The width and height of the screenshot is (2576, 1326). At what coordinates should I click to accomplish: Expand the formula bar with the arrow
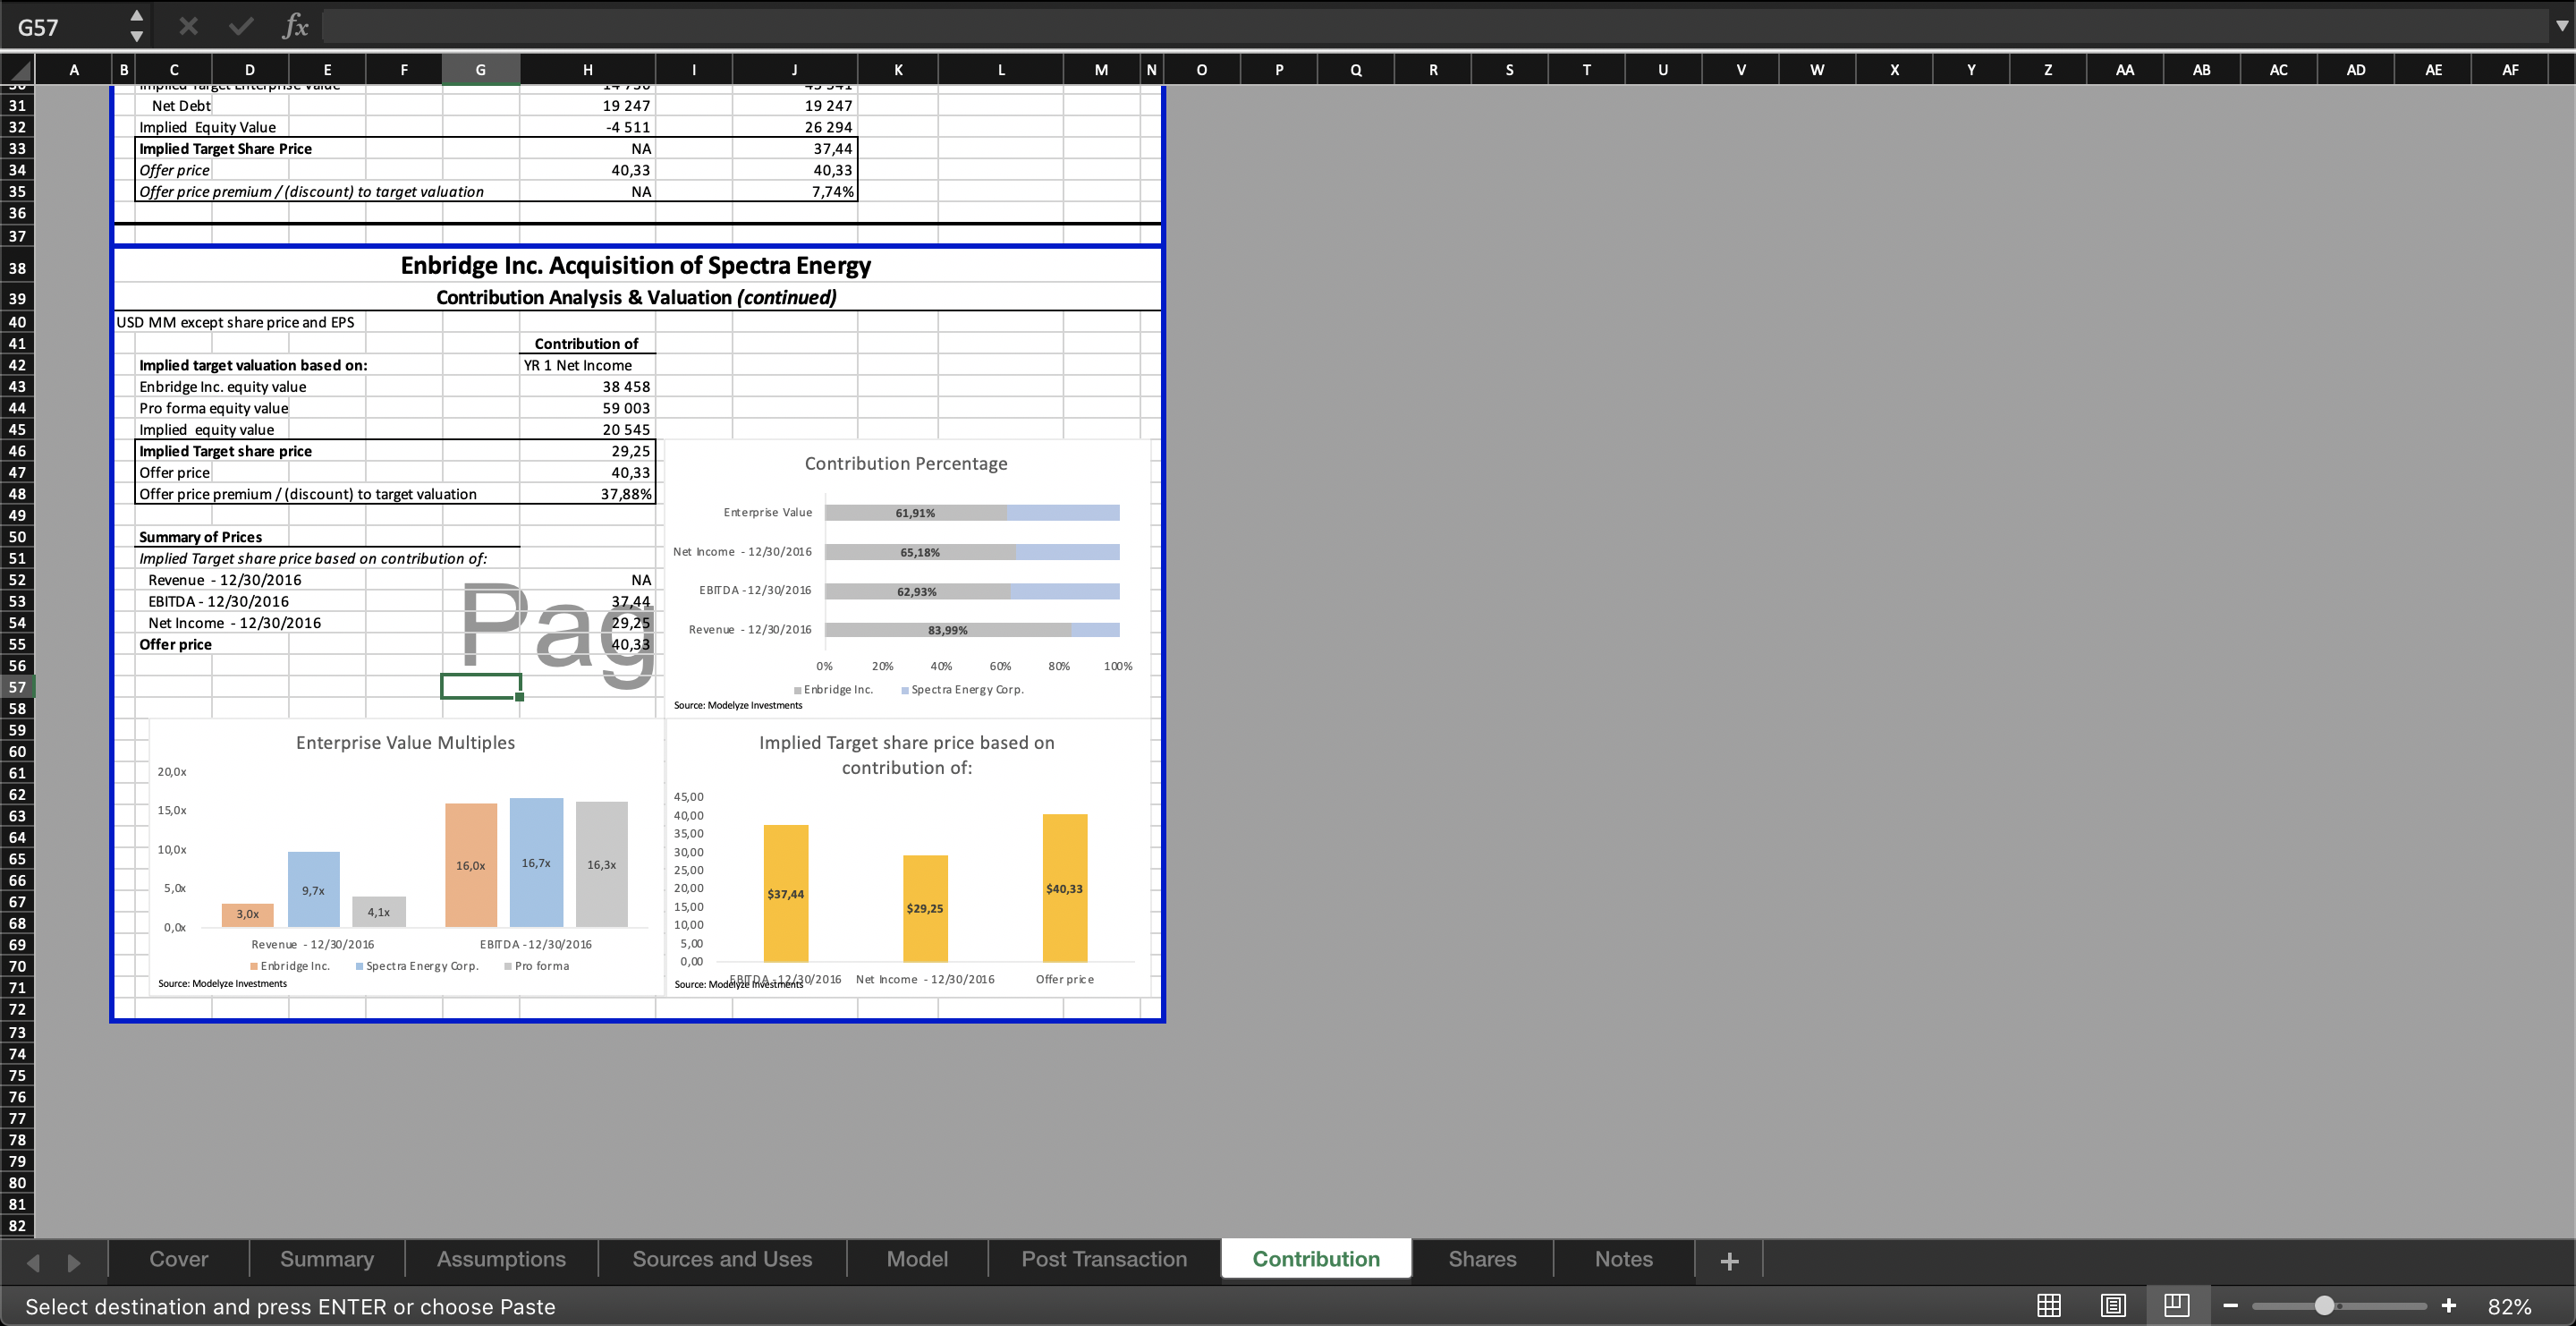point(2561,27)
